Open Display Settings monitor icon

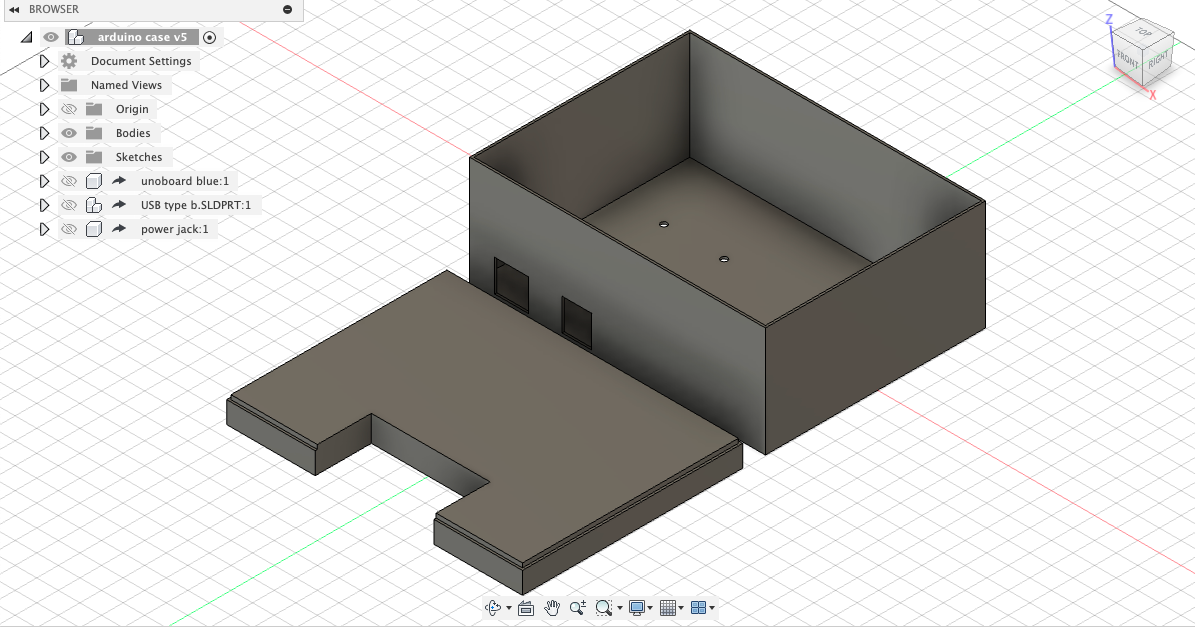point(637,608)
